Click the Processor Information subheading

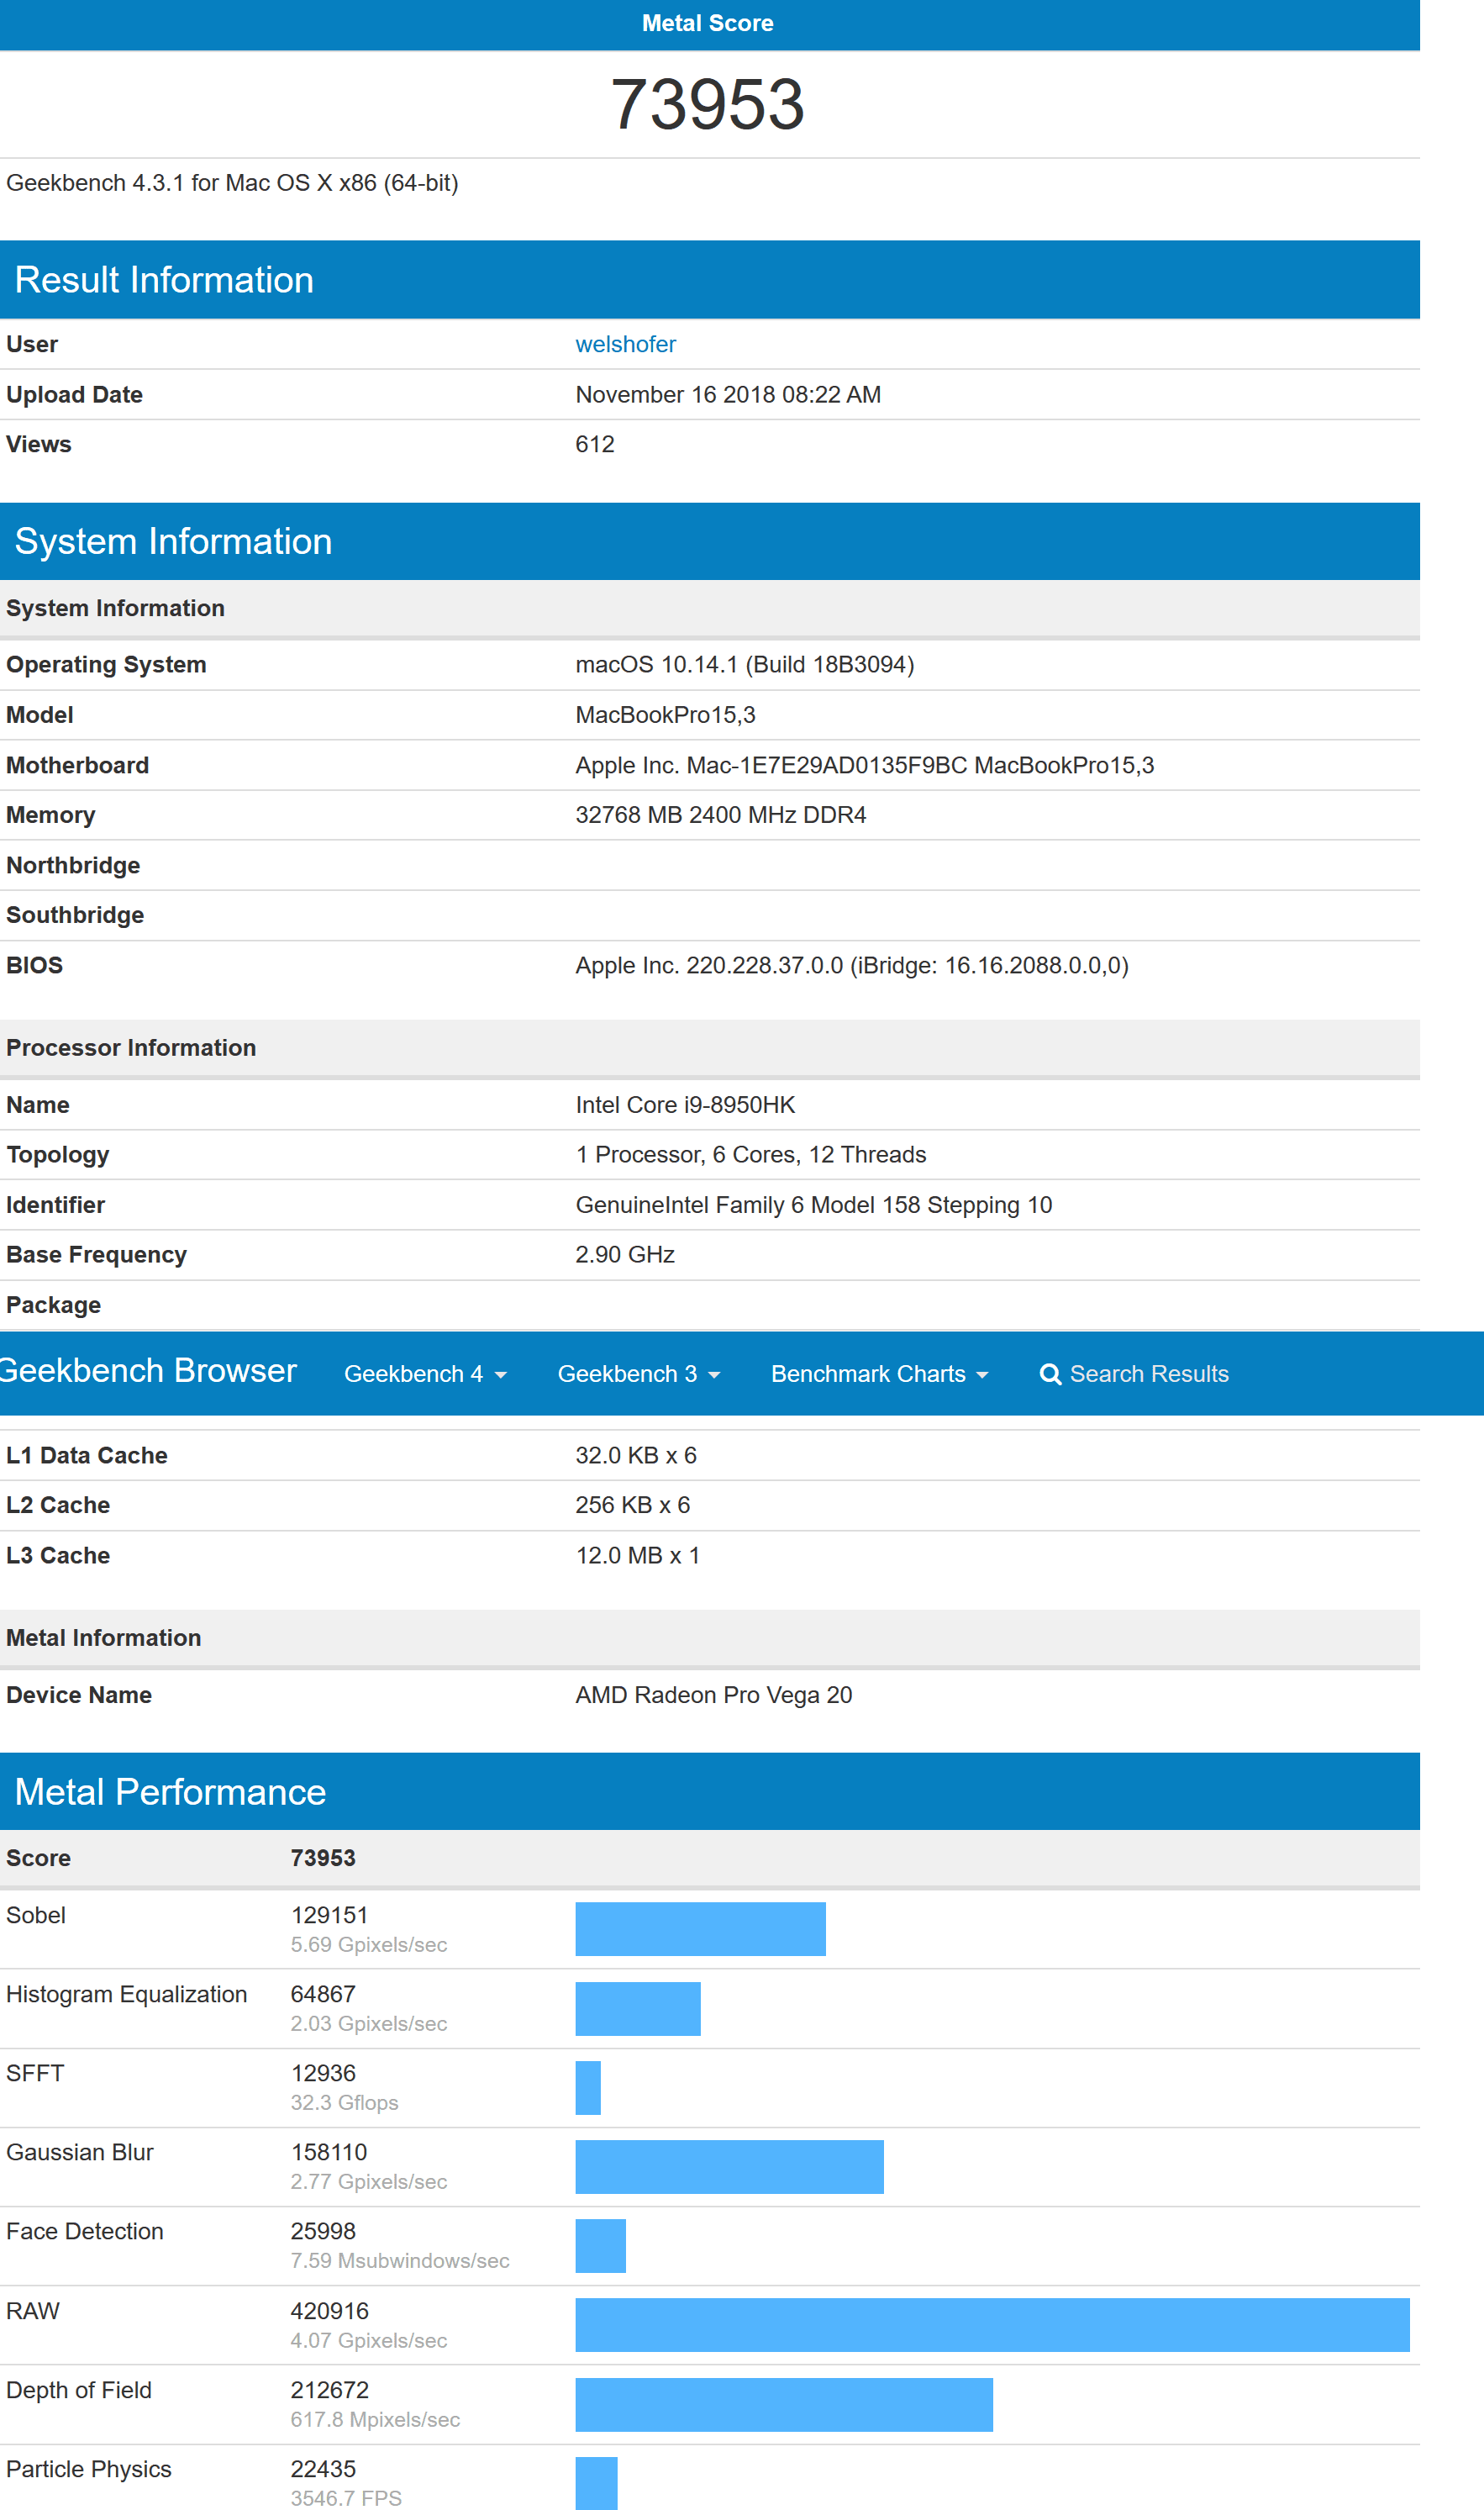coord(131,1047)
